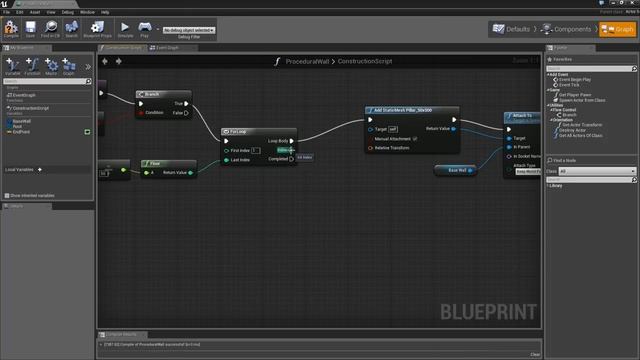
Task: Select the BaseWall variable entry
Action: [x=21, y=121]
